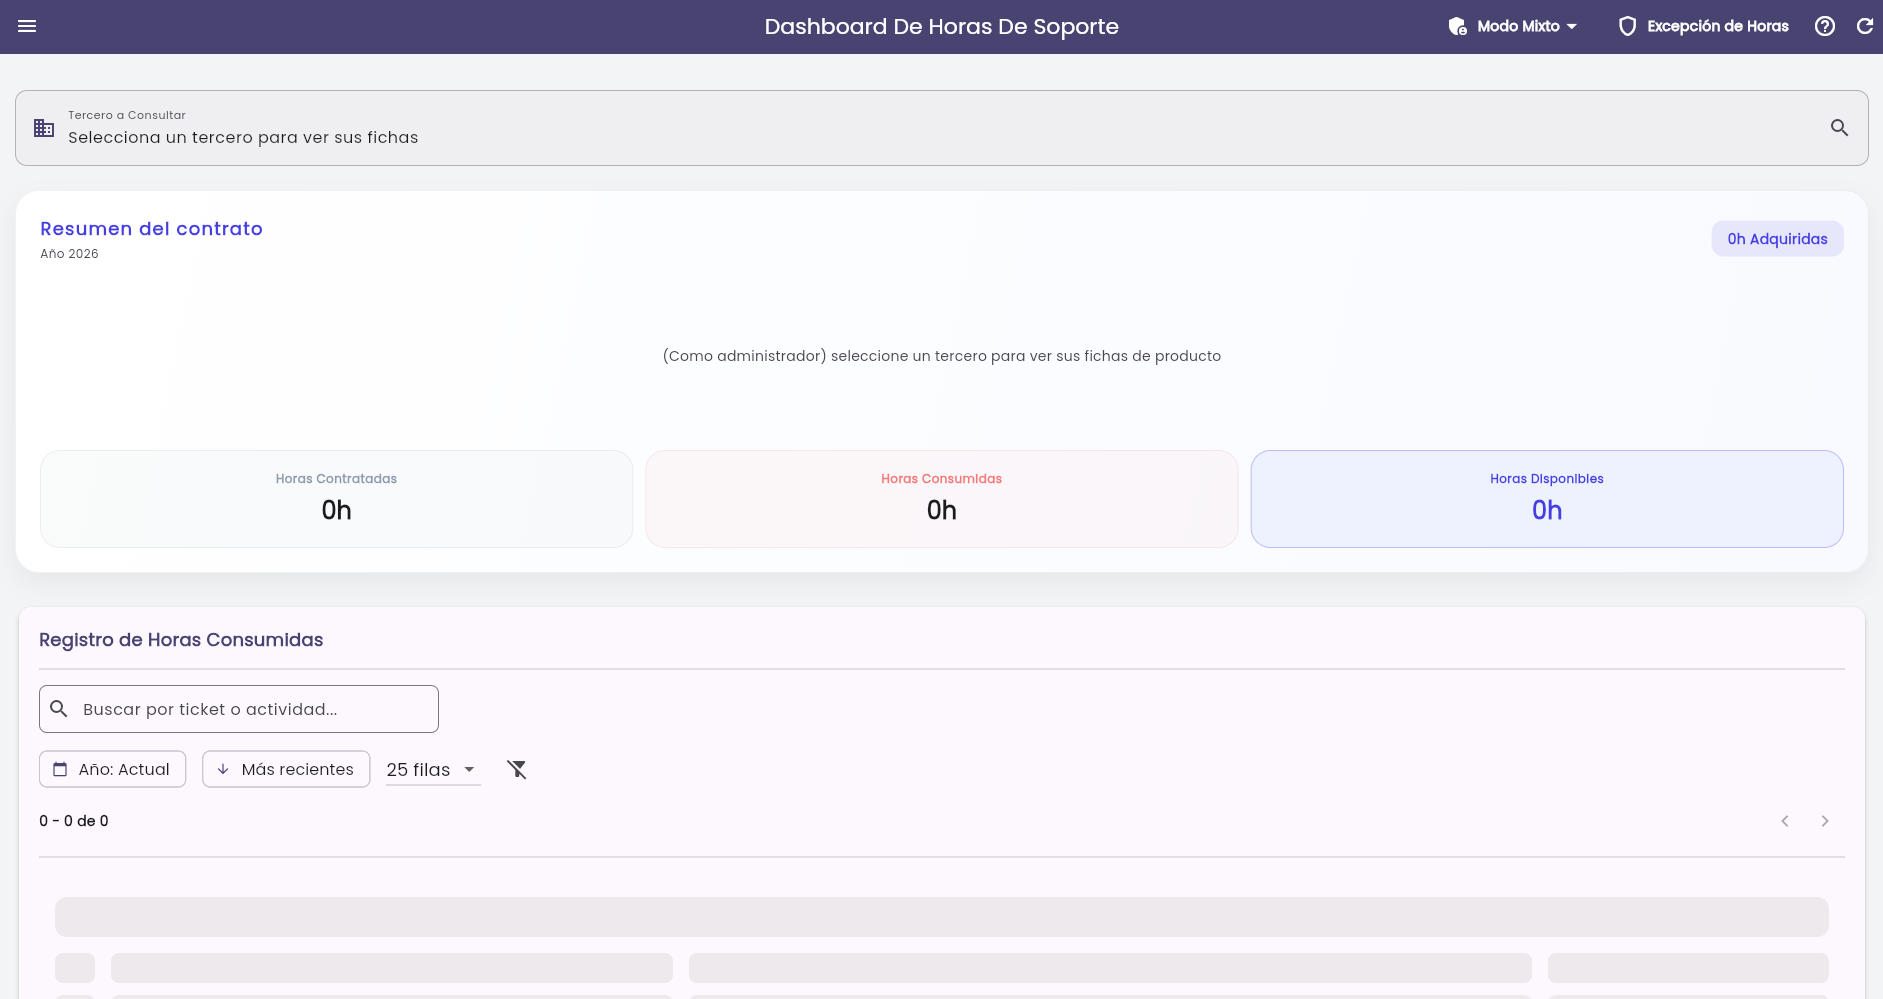Click the Resumen del contrato heading

[x=151, y=229]
